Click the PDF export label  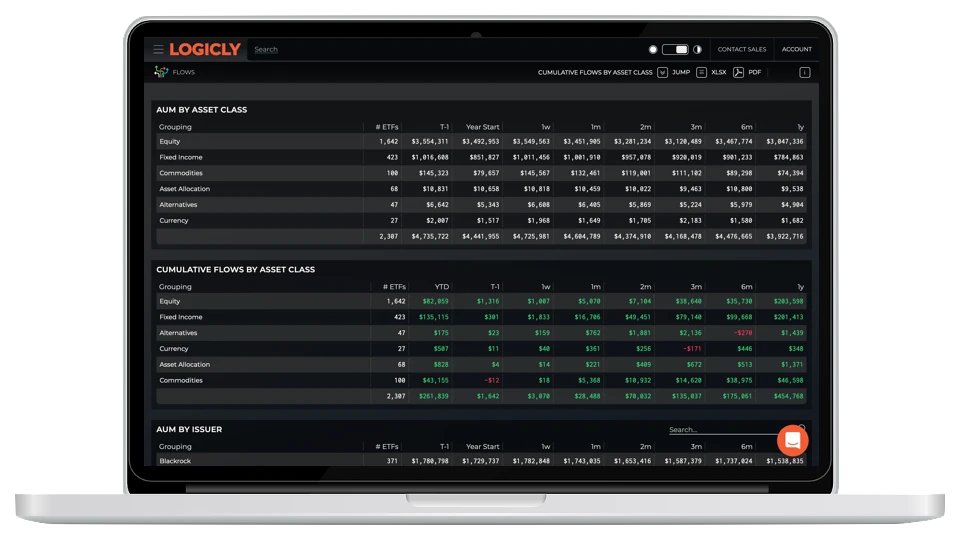(x=755, y=72)
